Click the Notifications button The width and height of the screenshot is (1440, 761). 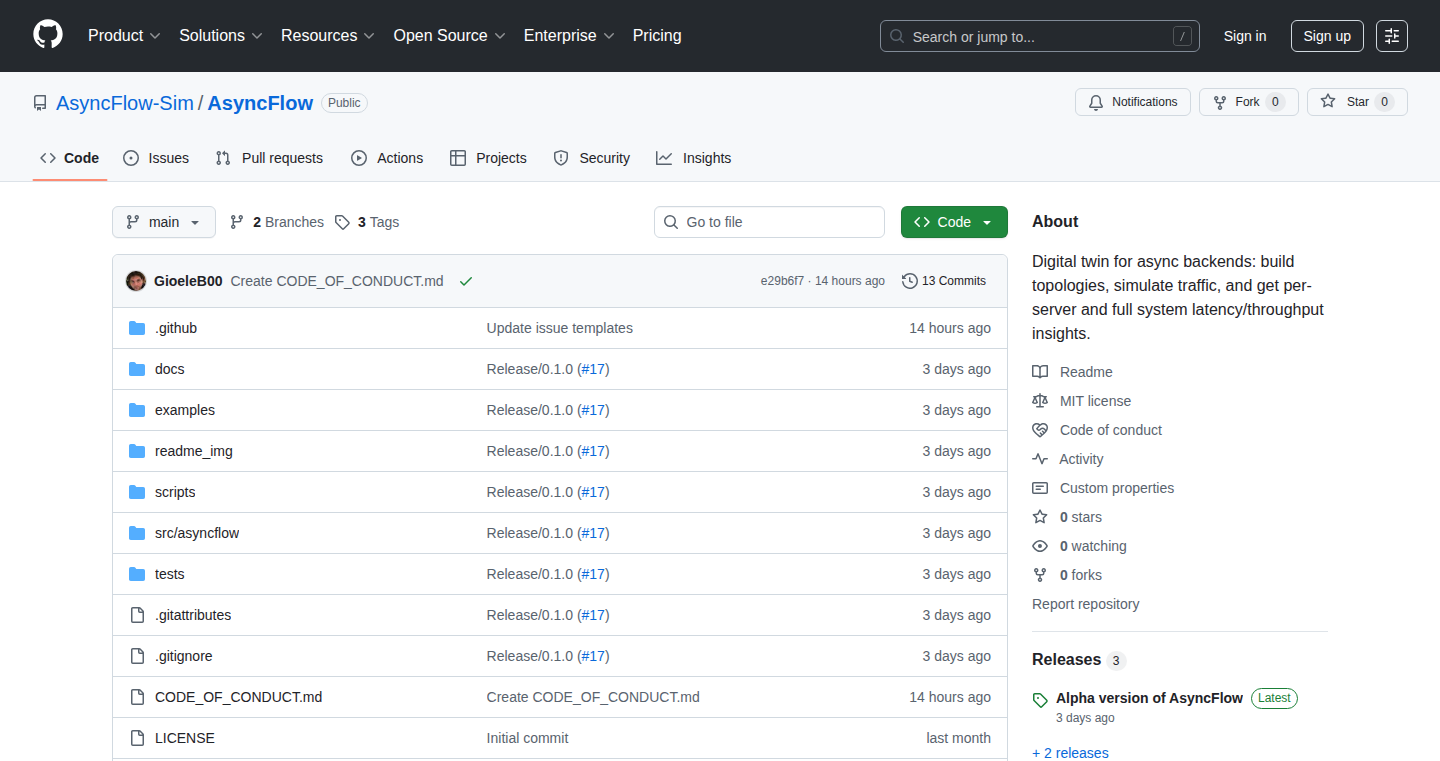1133,102
